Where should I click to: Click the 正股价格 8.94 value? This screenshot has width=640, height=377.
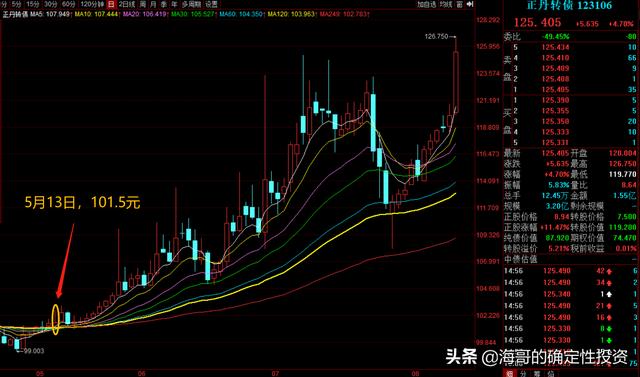562,217
